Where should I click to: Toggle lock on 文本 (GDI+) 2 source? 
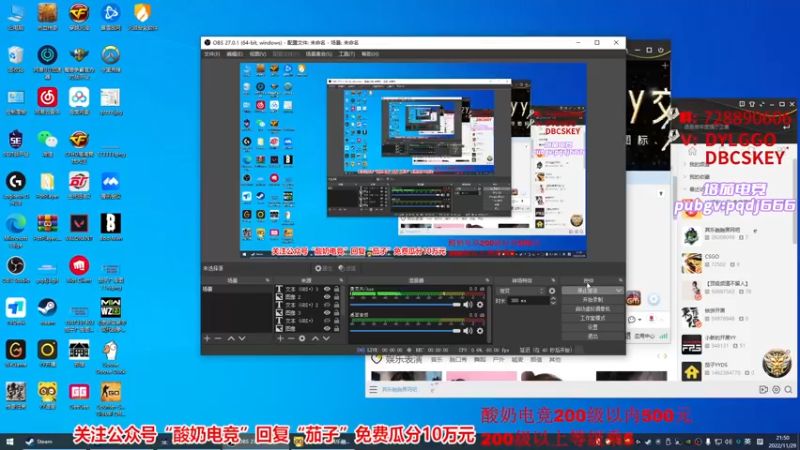(x=336, y=305)
